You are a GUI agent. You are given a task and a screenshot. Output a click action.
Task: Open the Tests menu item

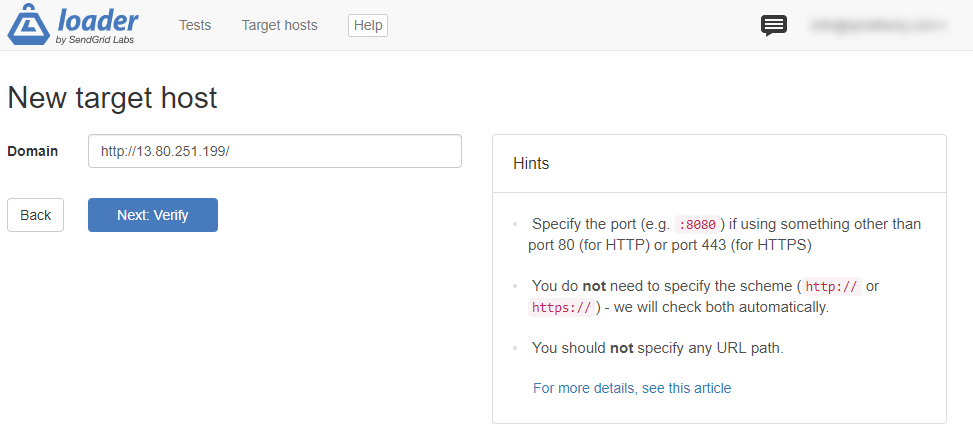click(195, 25)
